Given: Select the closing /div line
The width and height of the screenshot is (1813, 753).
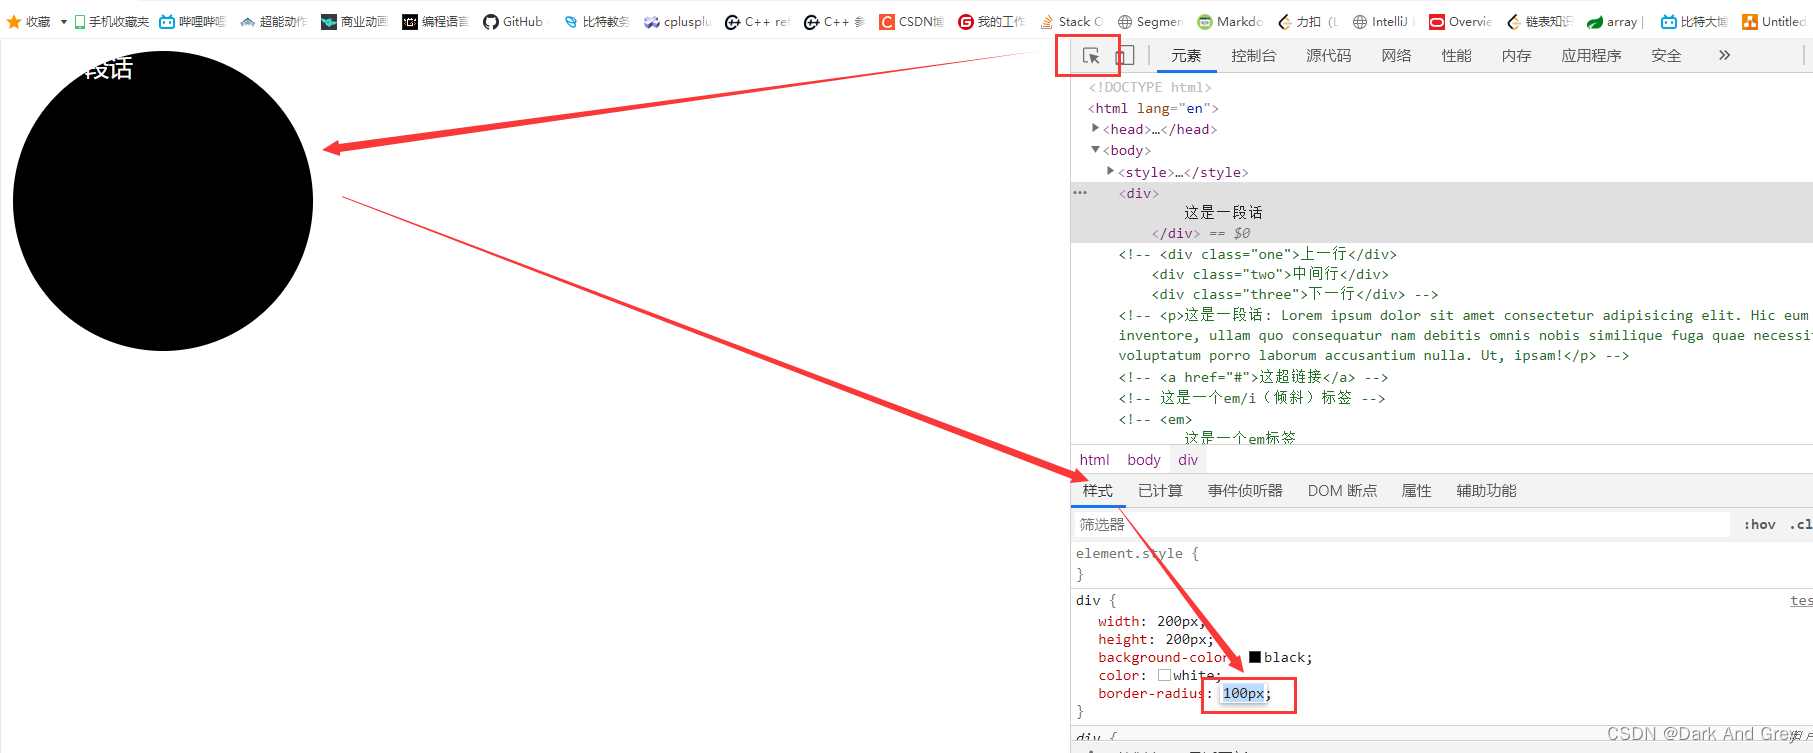Looking at the screenshot, I should pos(1175,233).
